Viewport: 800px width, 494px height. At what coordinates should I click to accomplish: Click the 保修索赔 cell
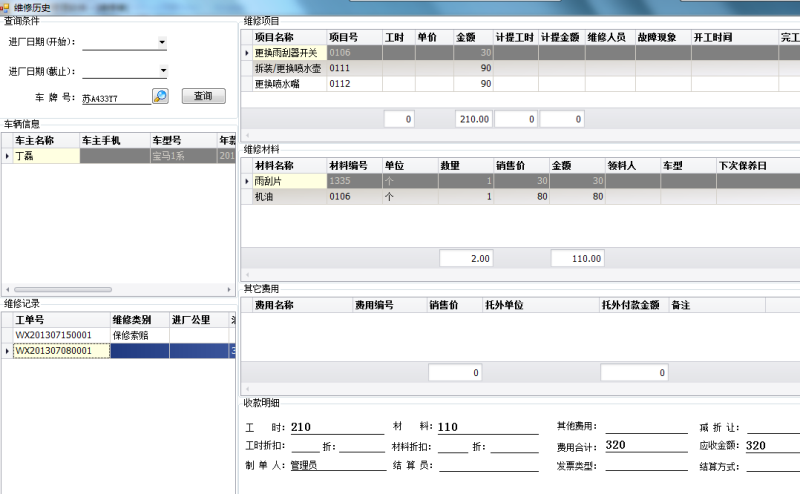(140, 335)
